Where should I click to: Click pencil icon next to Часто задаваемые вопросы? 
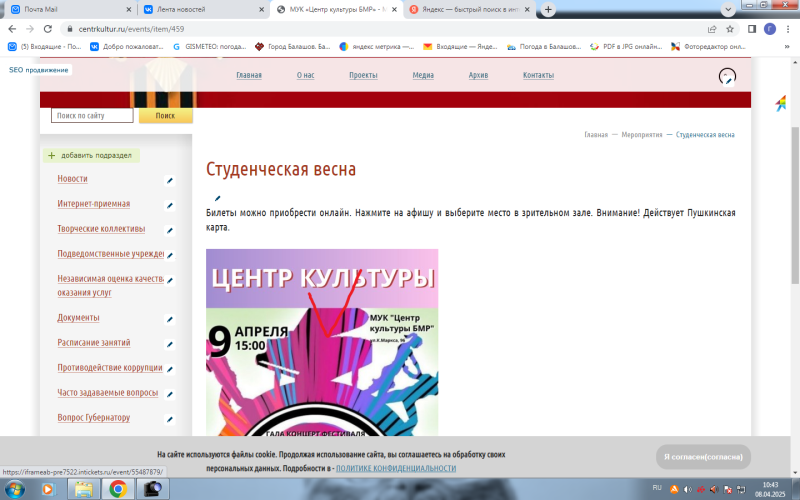coord(170,394)
